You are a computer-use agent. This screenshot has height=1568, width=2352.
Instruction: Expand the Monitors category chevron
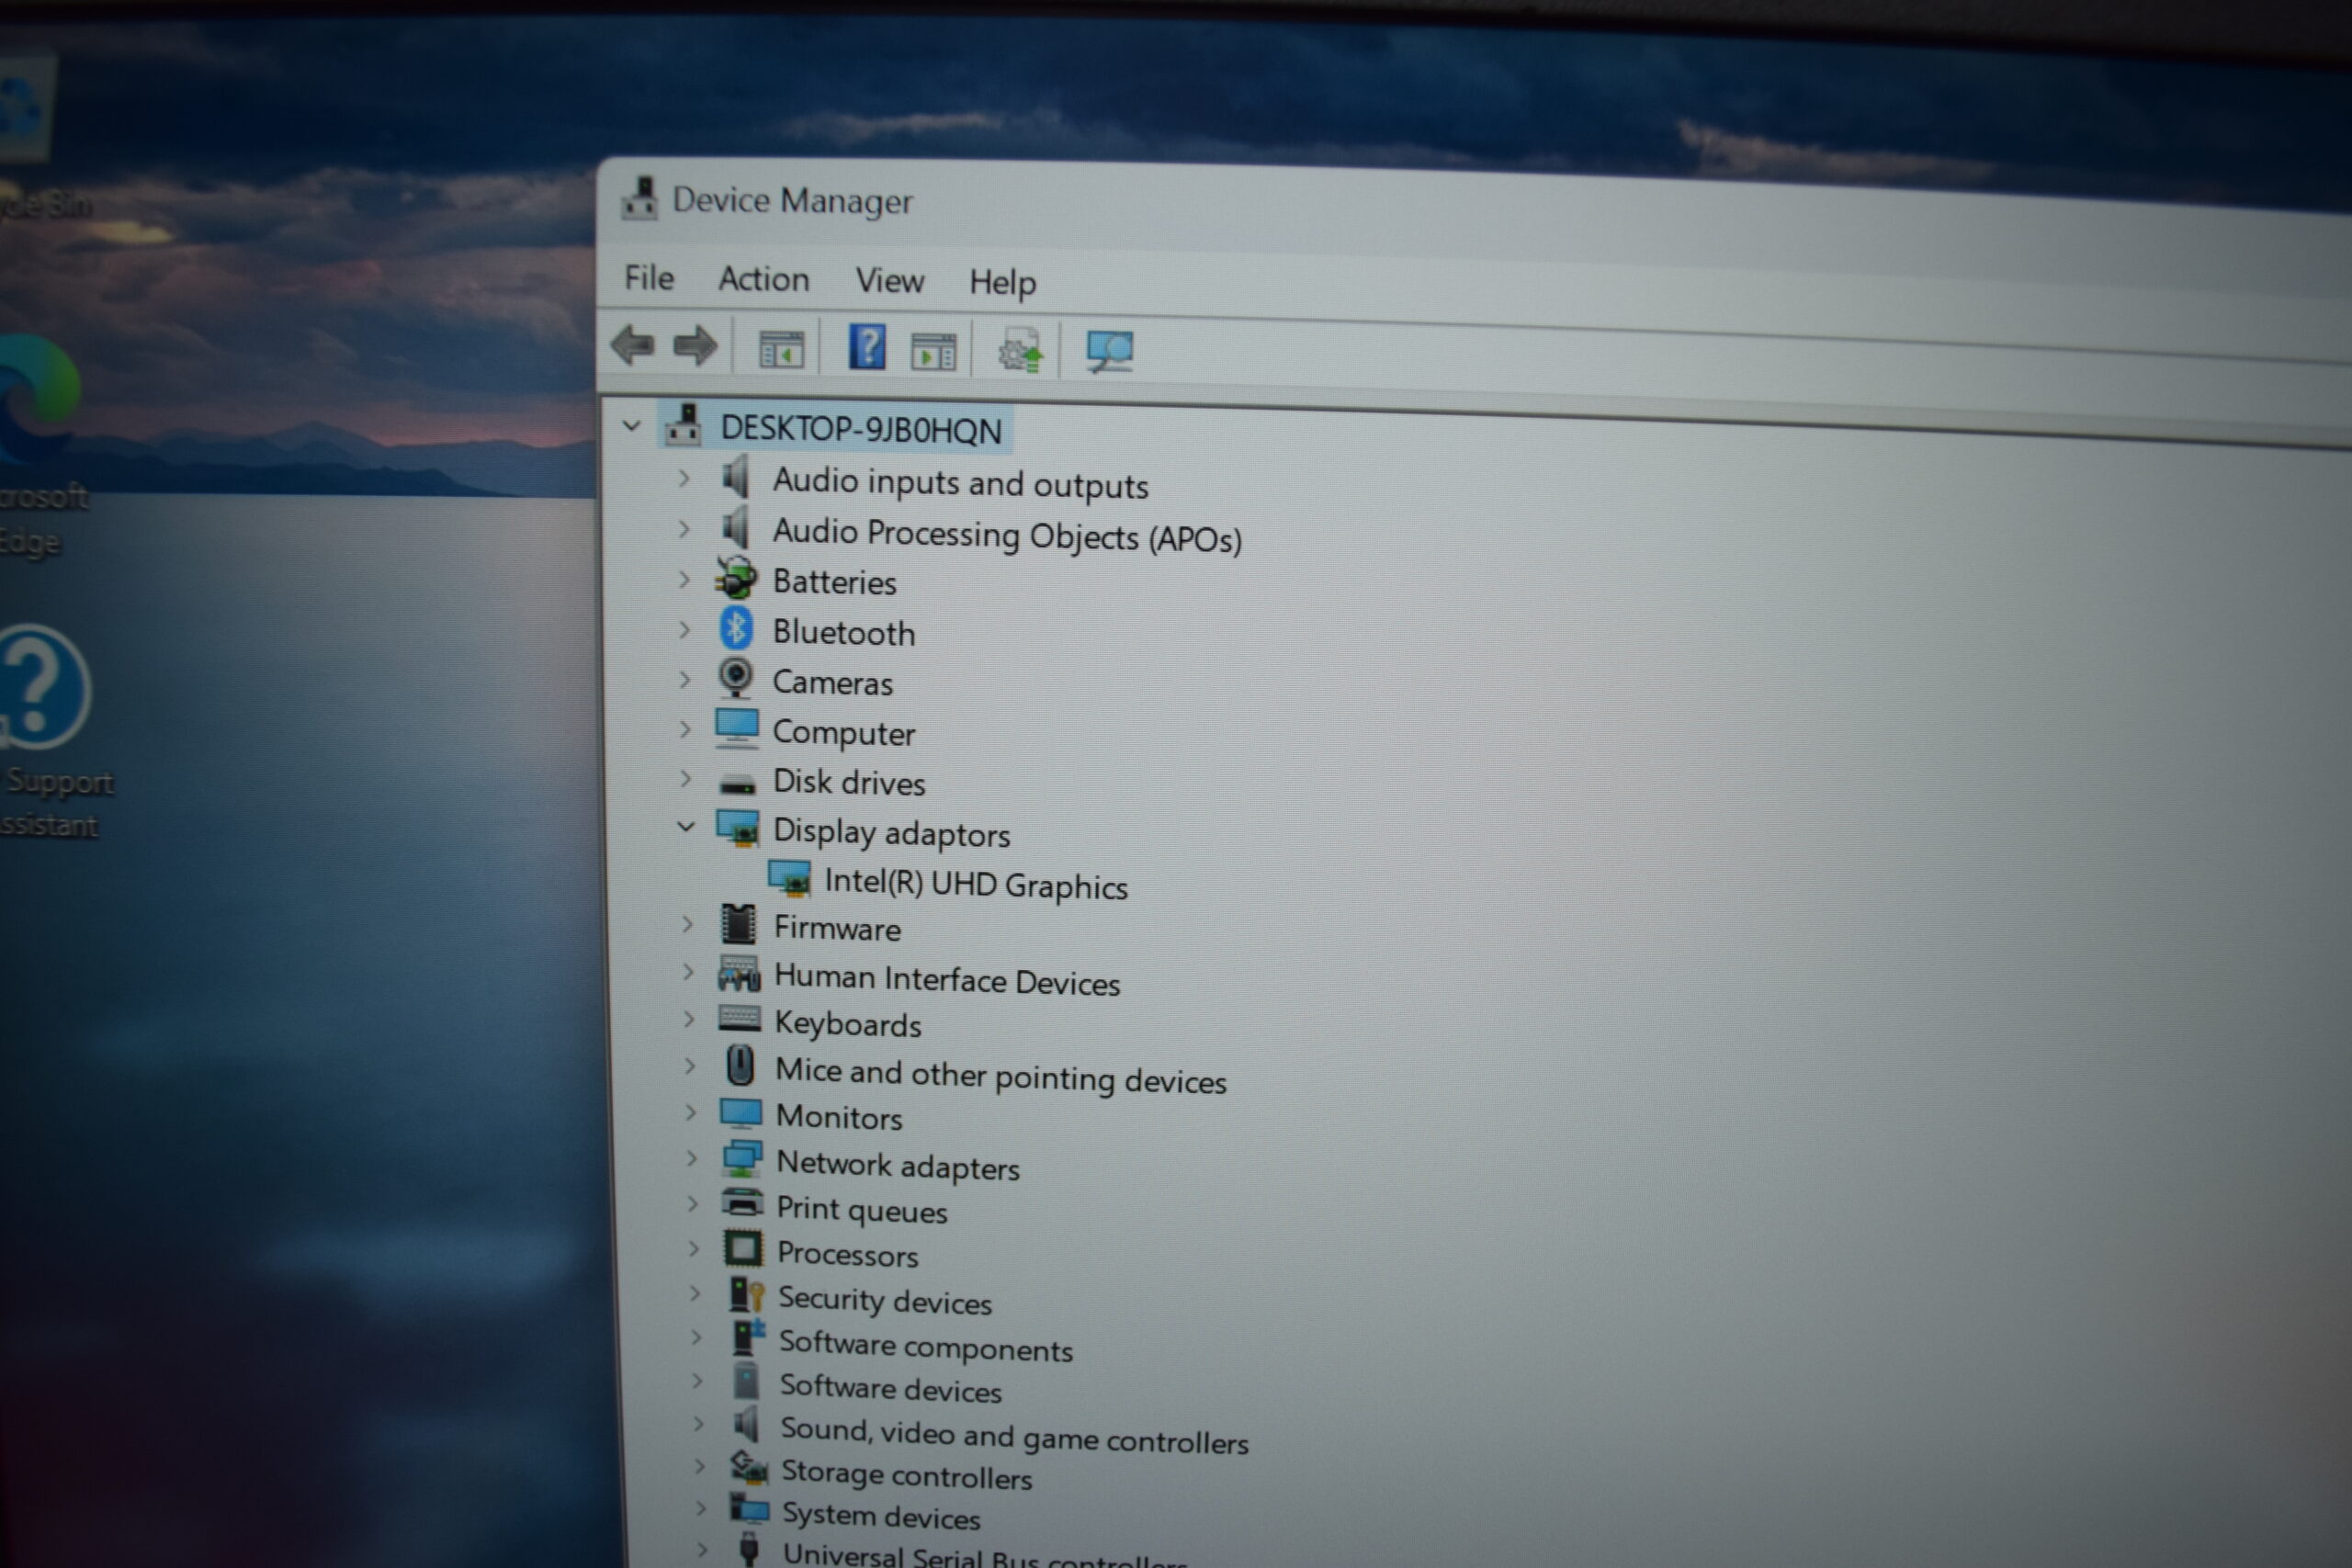click(691, 1112)
